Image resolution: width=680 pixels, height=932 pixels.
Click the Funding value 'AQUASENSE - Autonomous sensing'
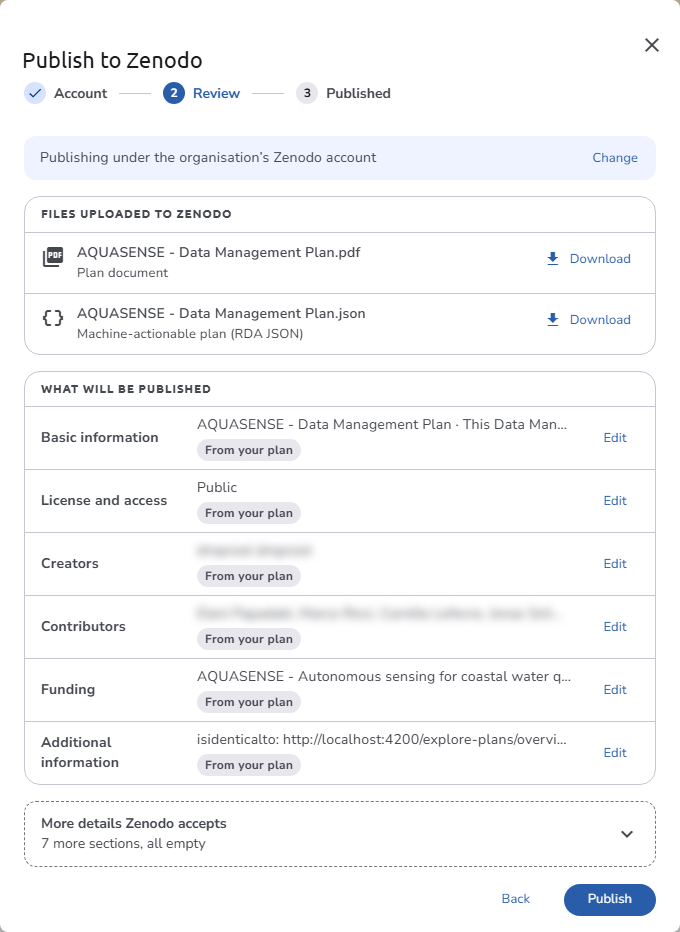(384, 676)
